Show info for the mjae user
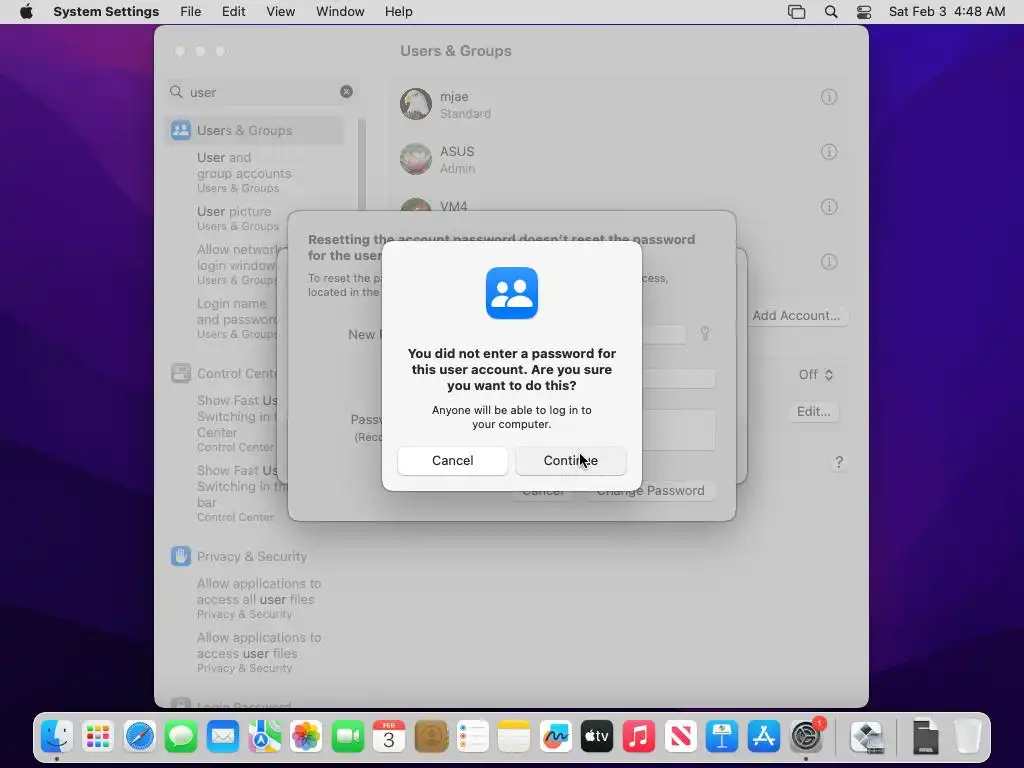 (829, 97)
